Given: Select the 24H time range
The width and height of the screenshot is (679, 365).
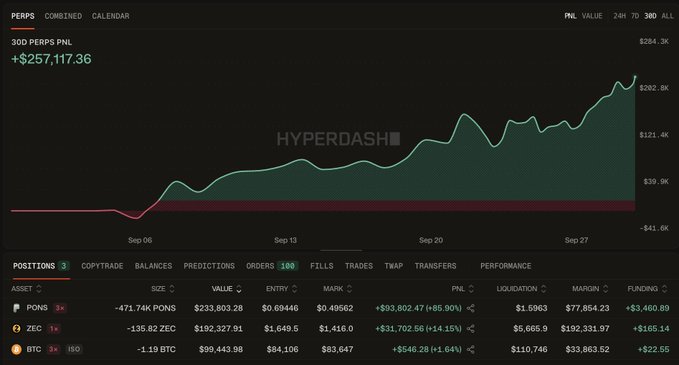Looking at the screenshot, I should [619, 16].
